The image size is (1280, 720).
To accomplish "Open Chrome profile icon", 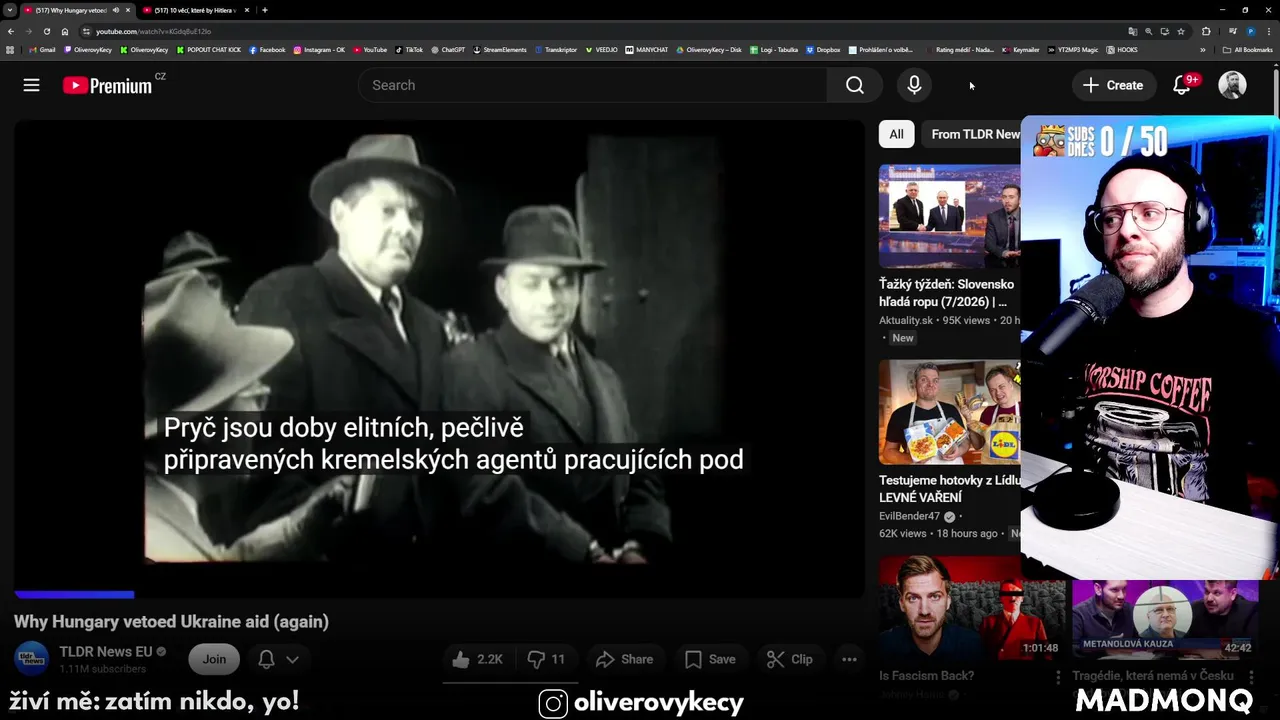I will pyautogui.click(x=1251, y=31).
